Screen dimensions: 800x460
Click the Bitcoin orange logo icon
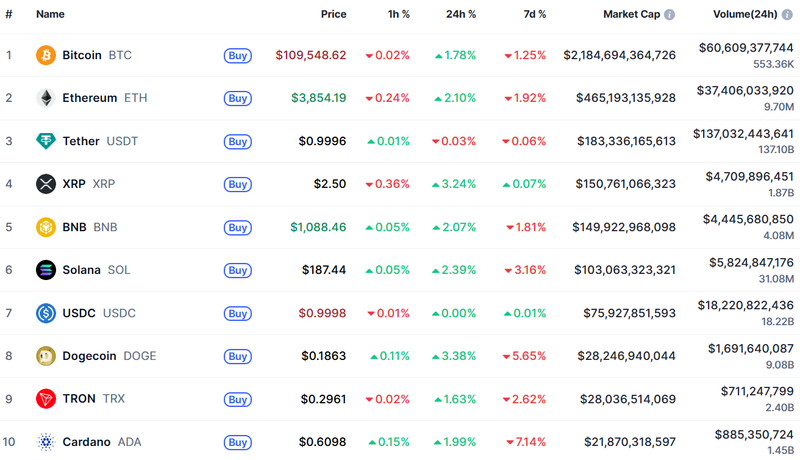[x=46, y=55]
